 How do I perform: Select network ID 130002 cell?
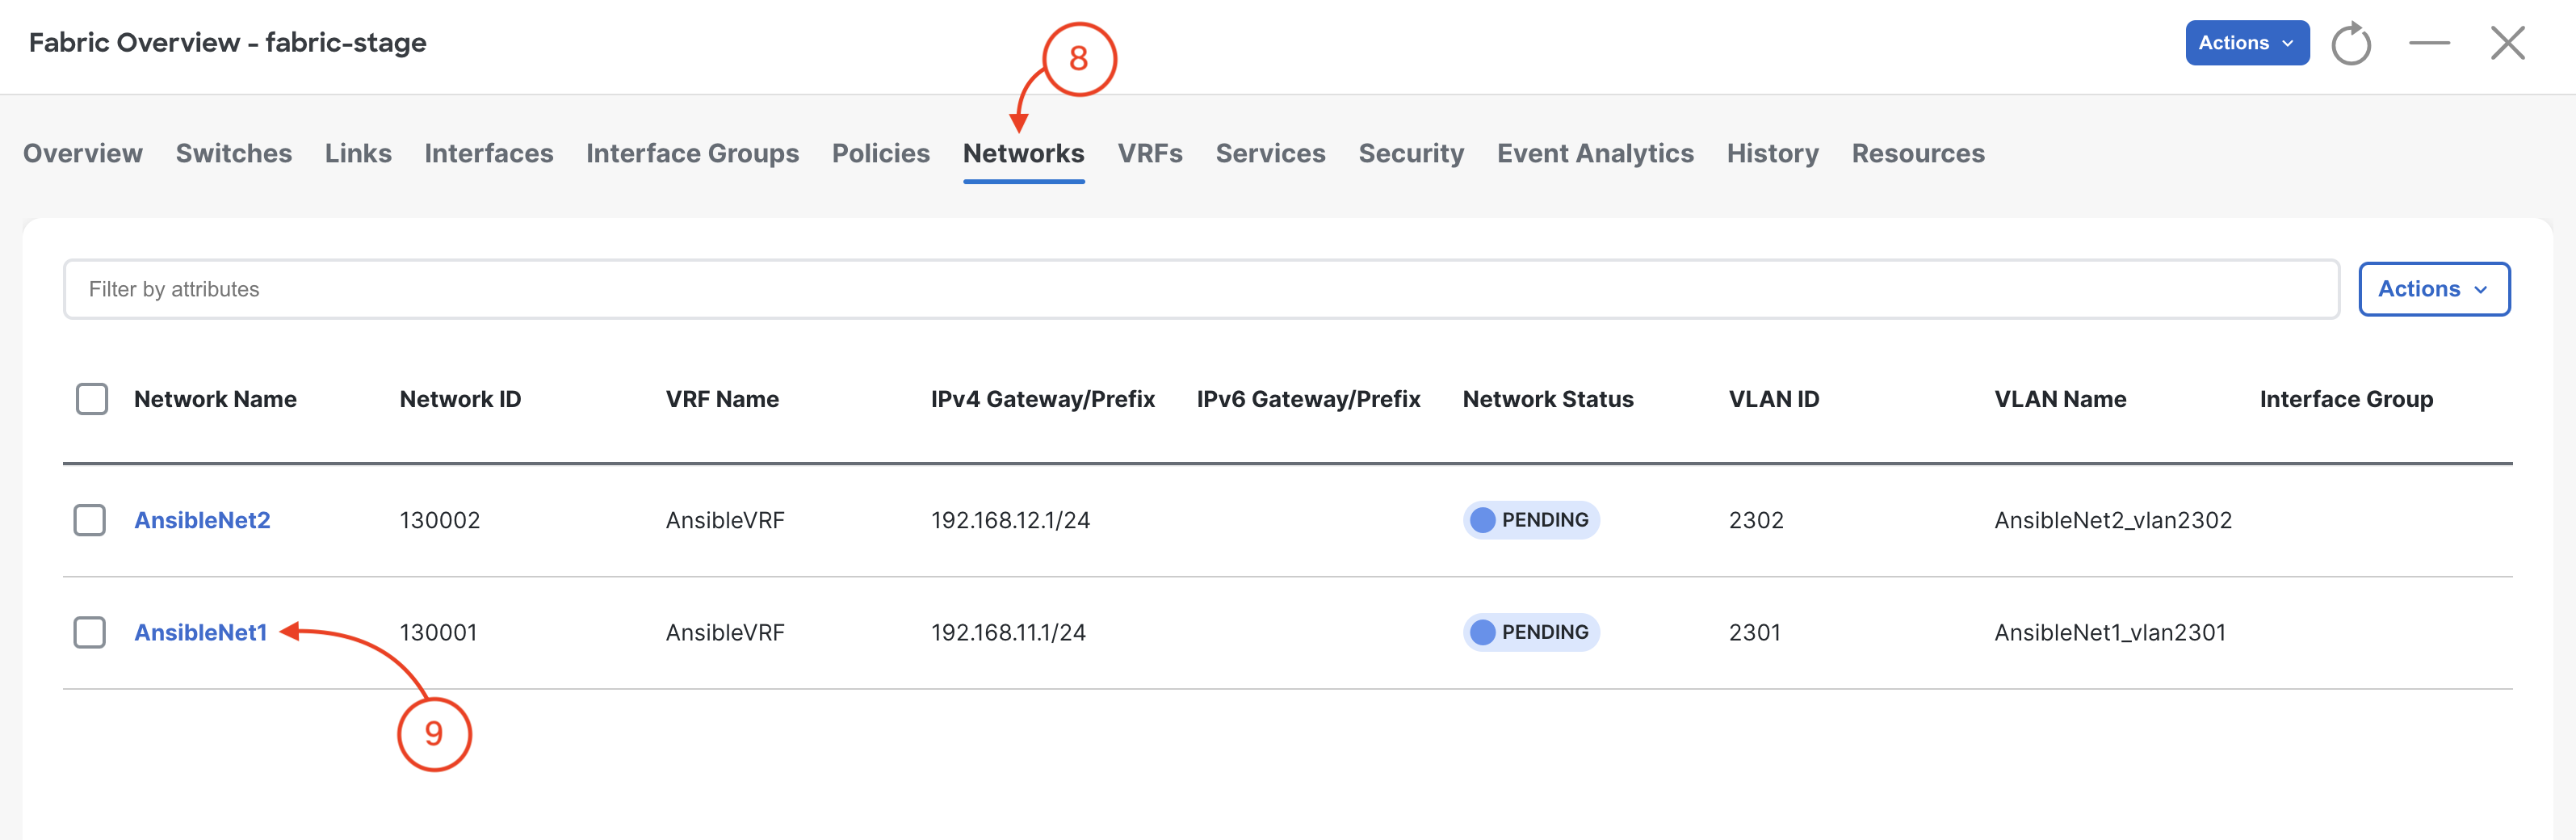coord(440,520)
